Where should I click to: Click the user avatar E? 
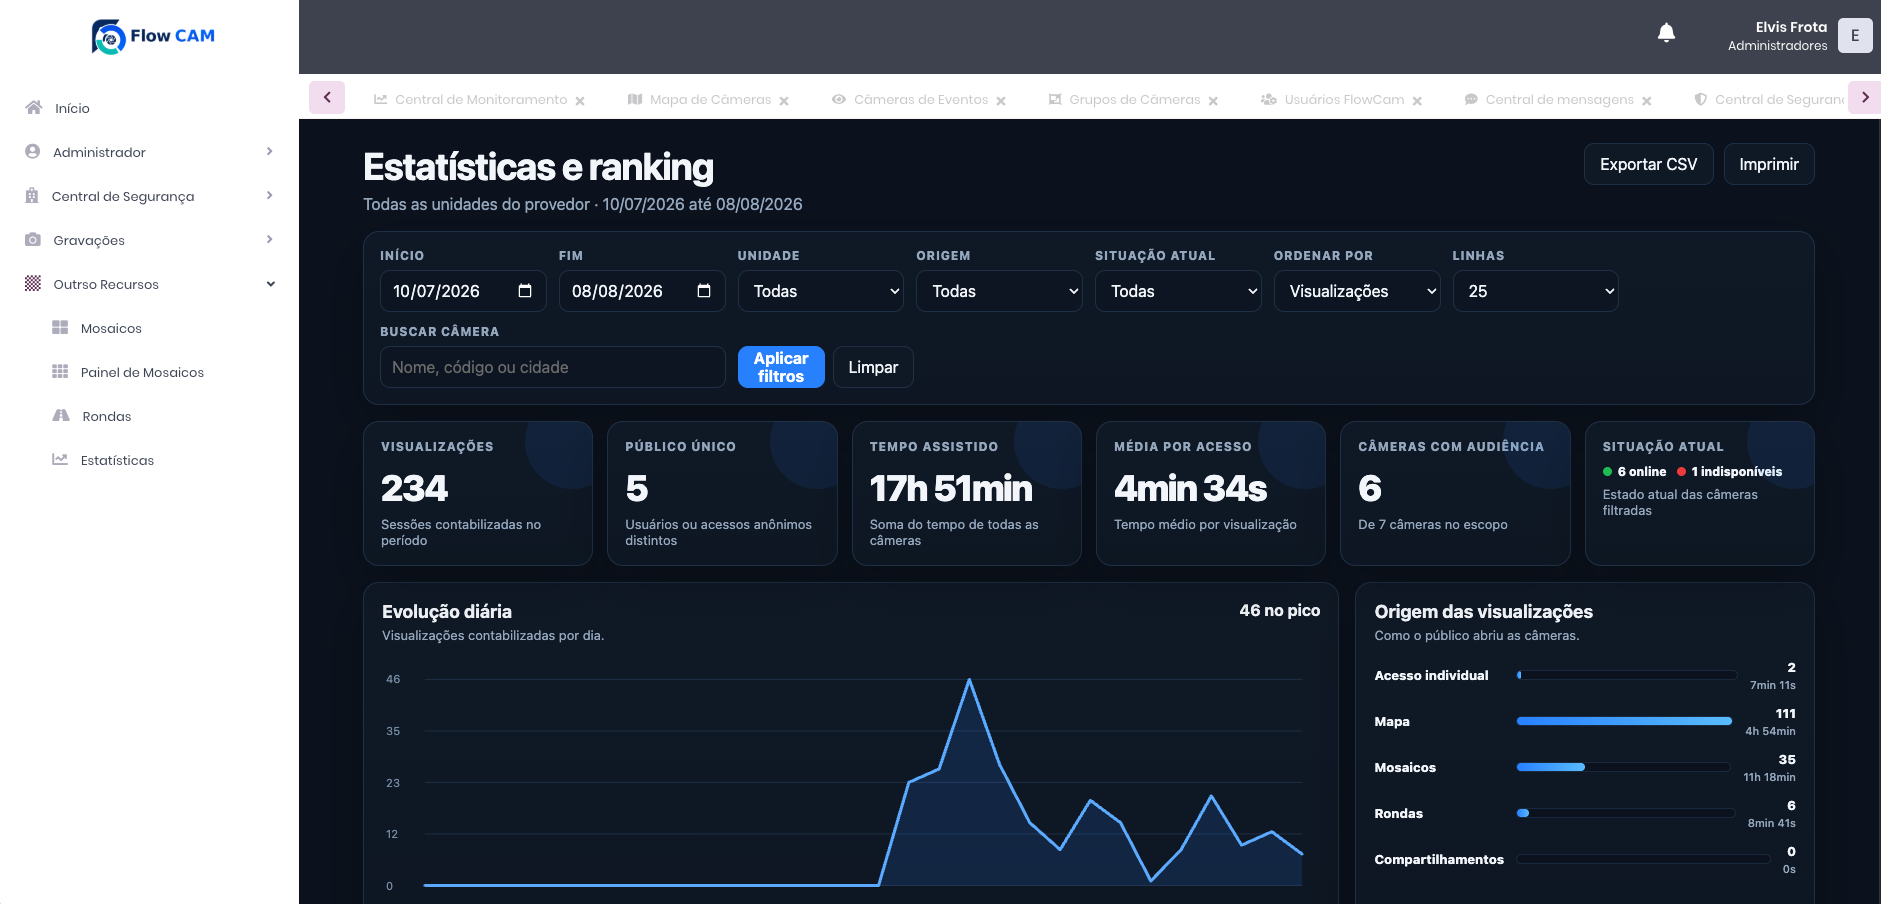click(1855, 35)
